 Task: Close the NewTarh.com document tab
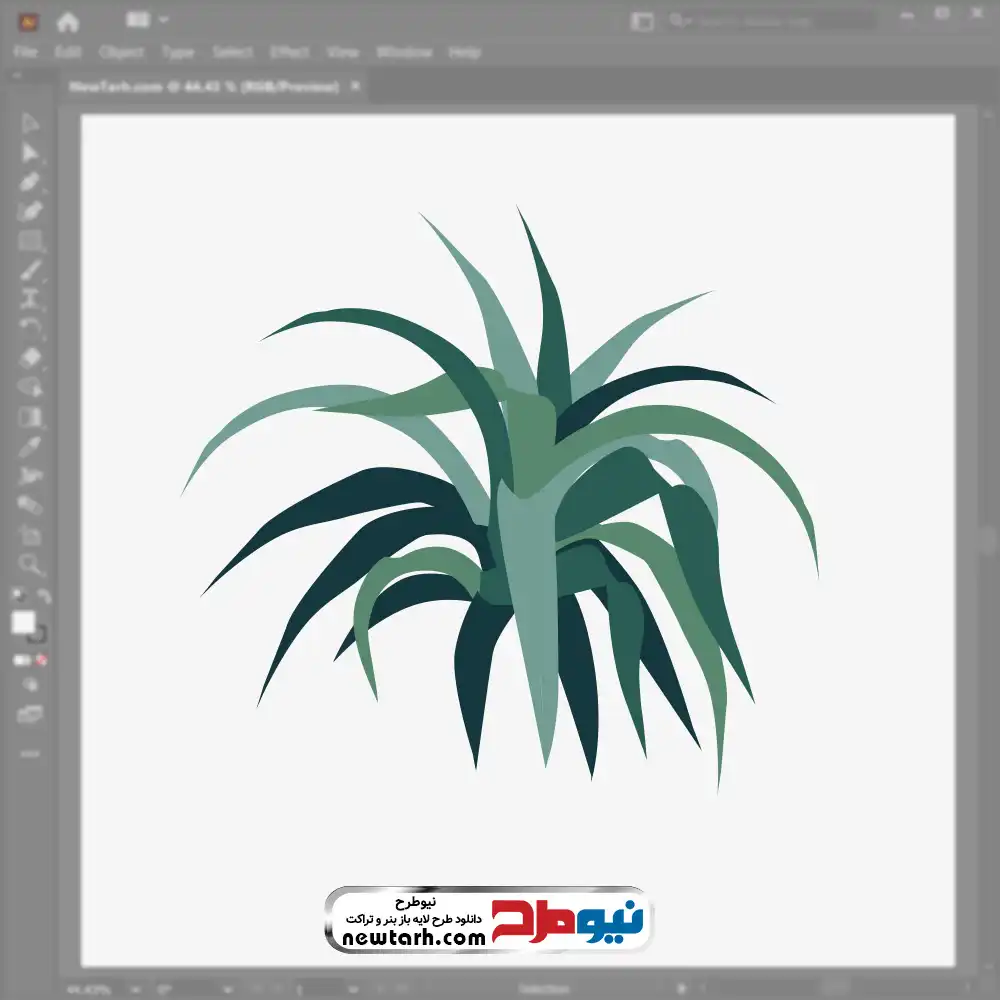click(355, 85)
